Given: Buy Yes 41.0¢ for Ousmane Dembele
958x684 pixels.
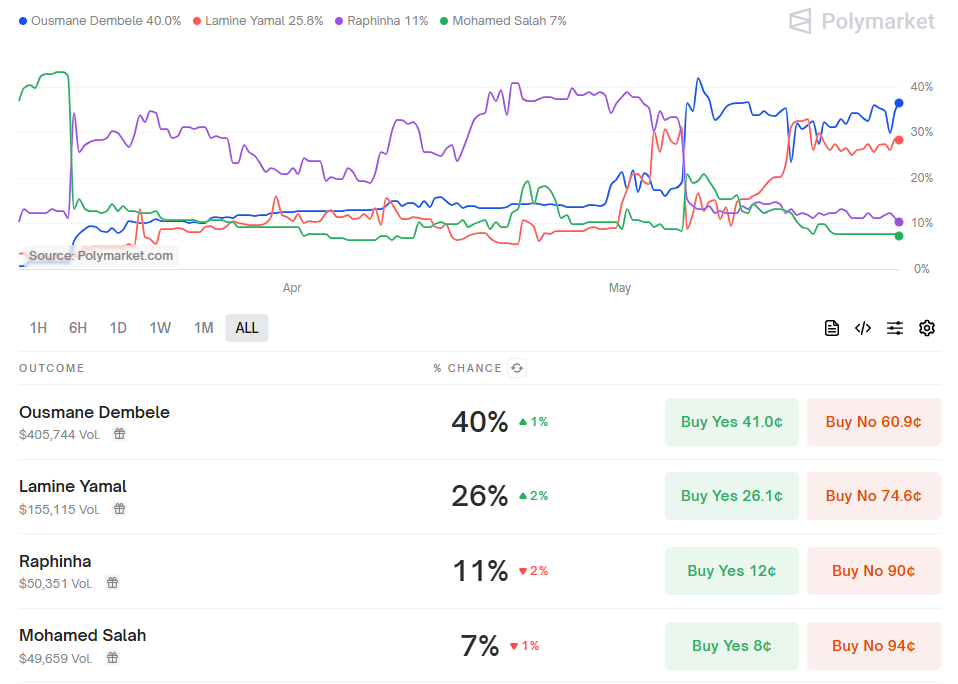Looking at the screenshot, I should point(731,422).
